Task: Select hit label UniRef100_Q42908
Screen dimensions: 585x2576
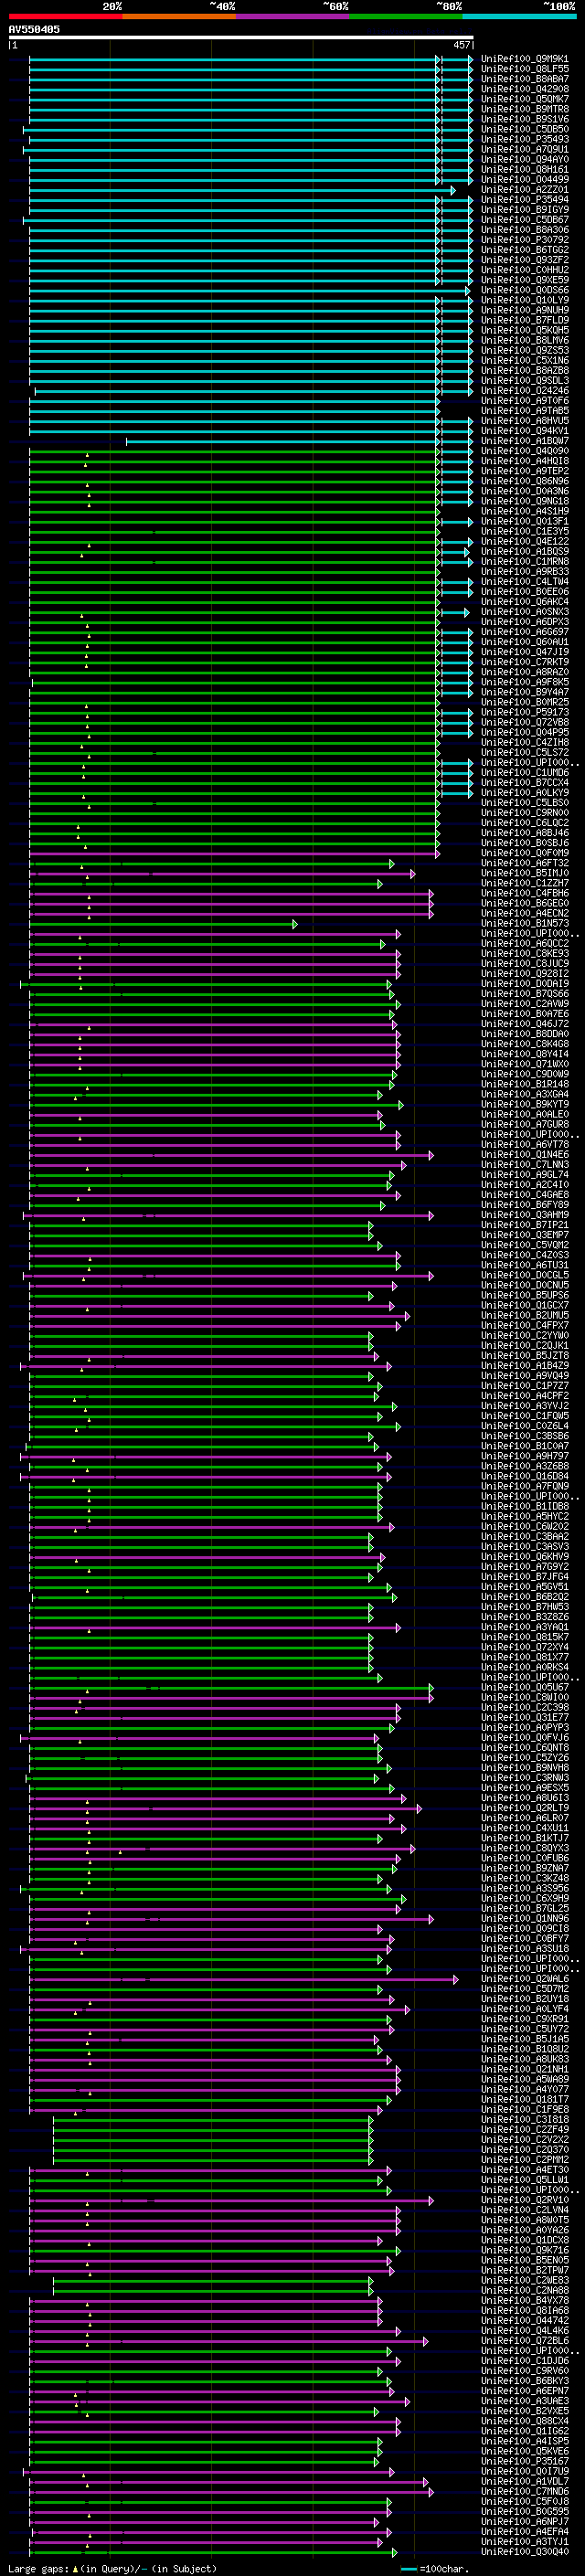Action: 524,89
